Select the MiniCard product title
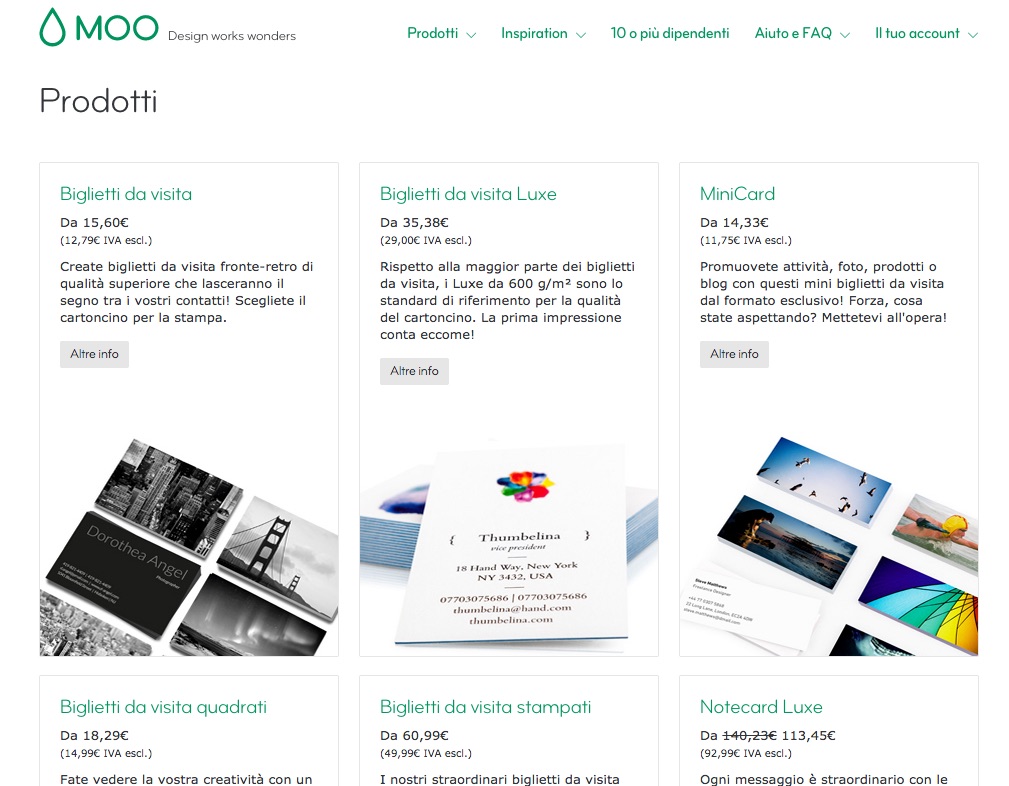The height and width of the screenshot is (786, 1009). coord(737,194)
